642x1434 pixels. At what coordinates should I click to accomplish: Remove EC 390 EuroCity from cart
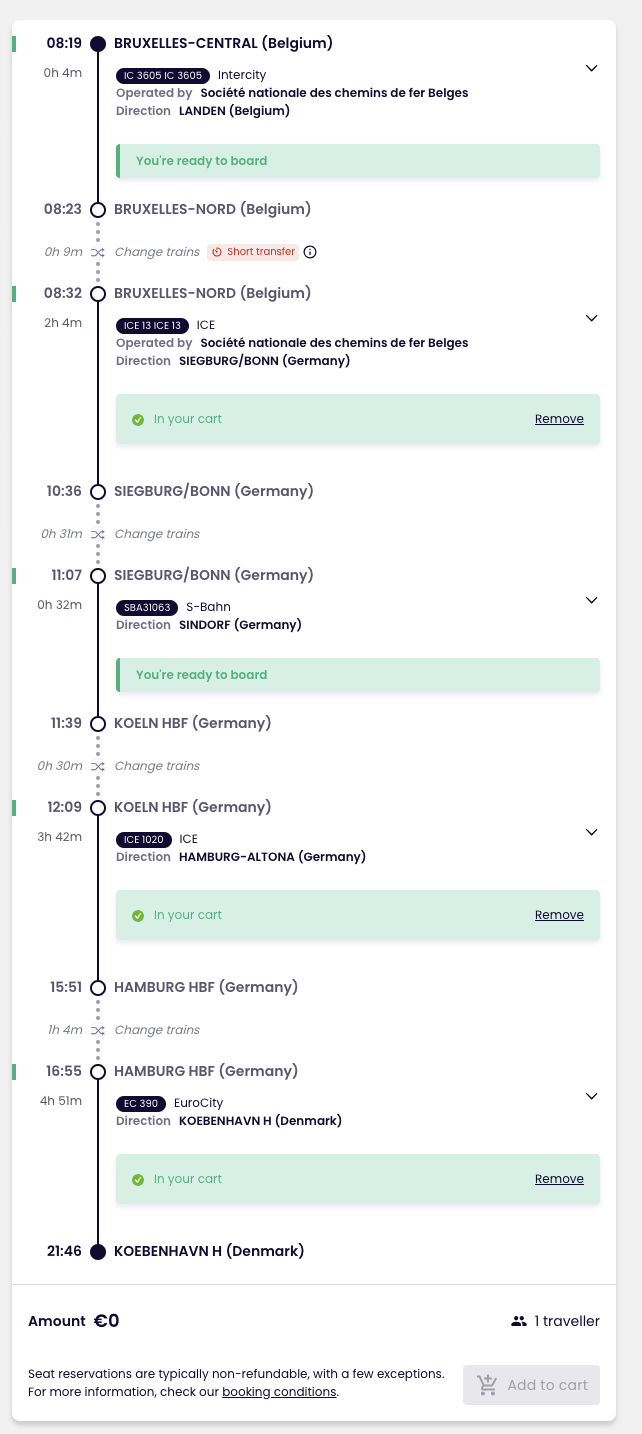559,1179
